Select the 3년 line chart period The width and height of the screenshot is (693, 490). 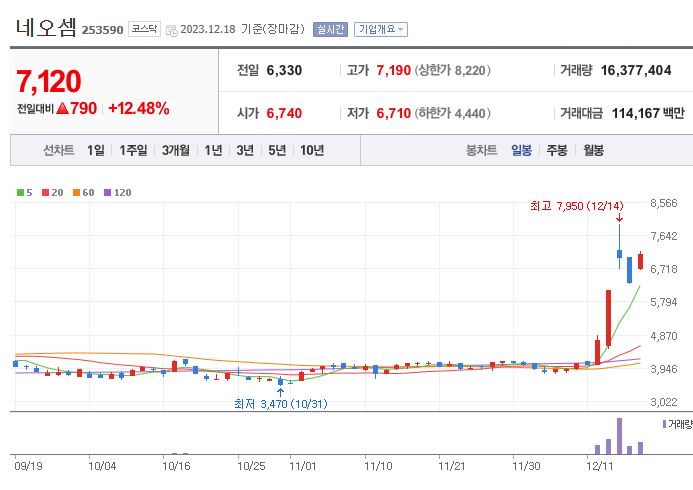[x=245, y=151]
